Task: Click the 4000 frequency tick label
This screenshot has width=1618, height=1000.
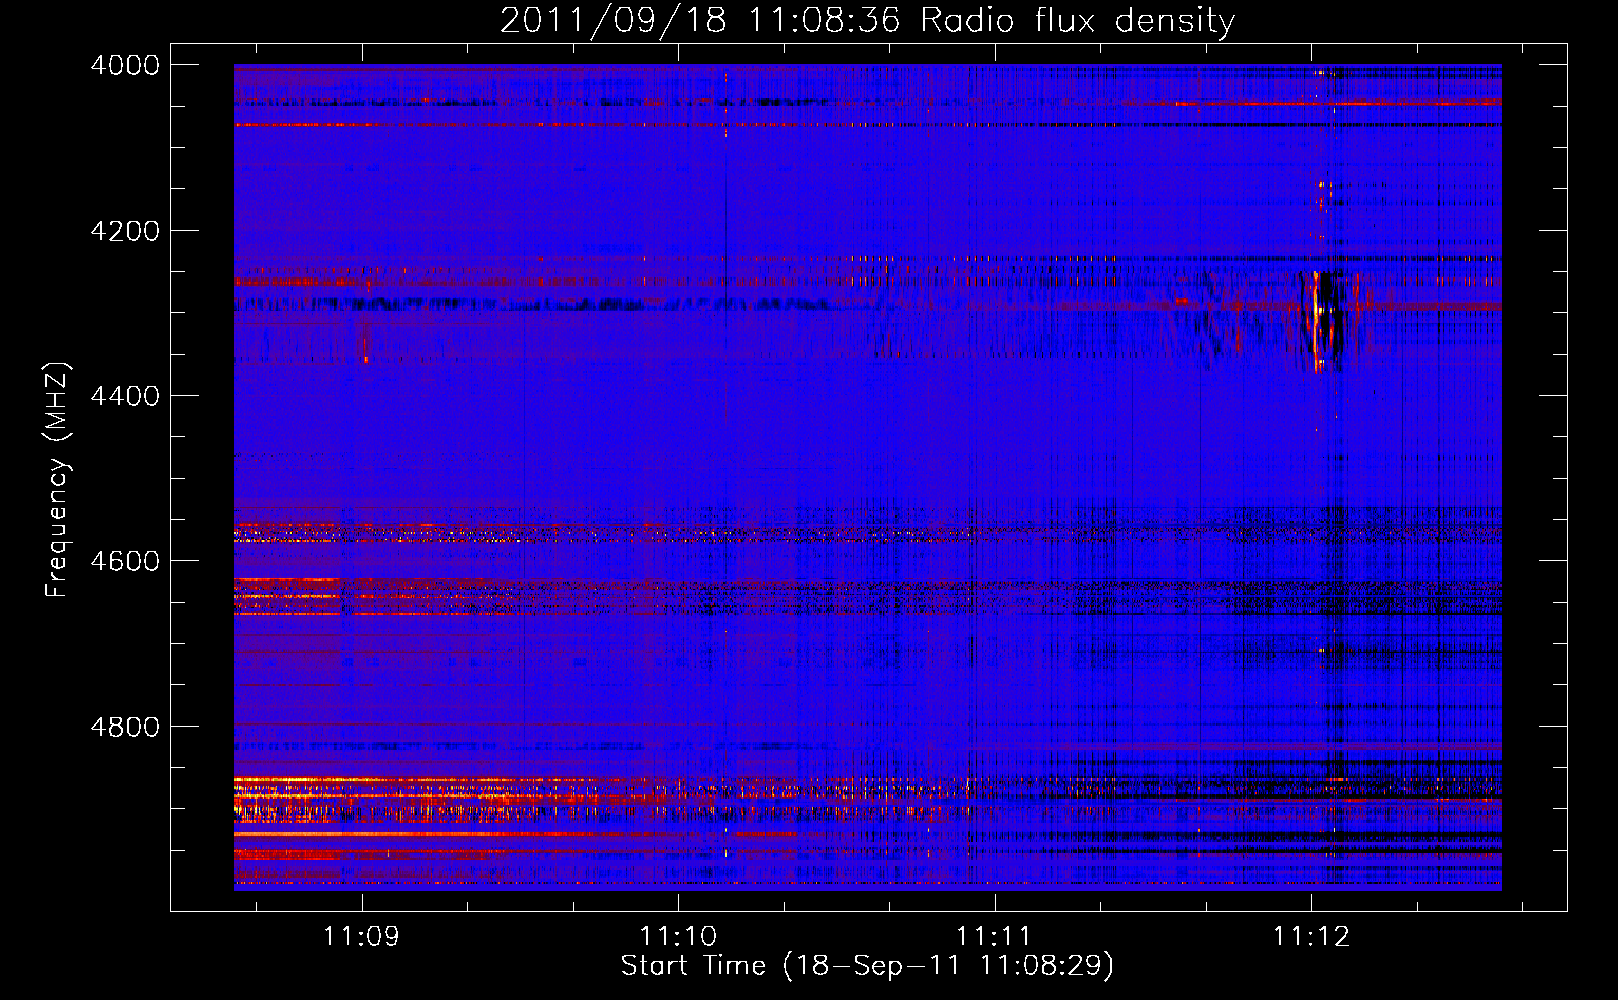Action: click(x=125, y=65)
